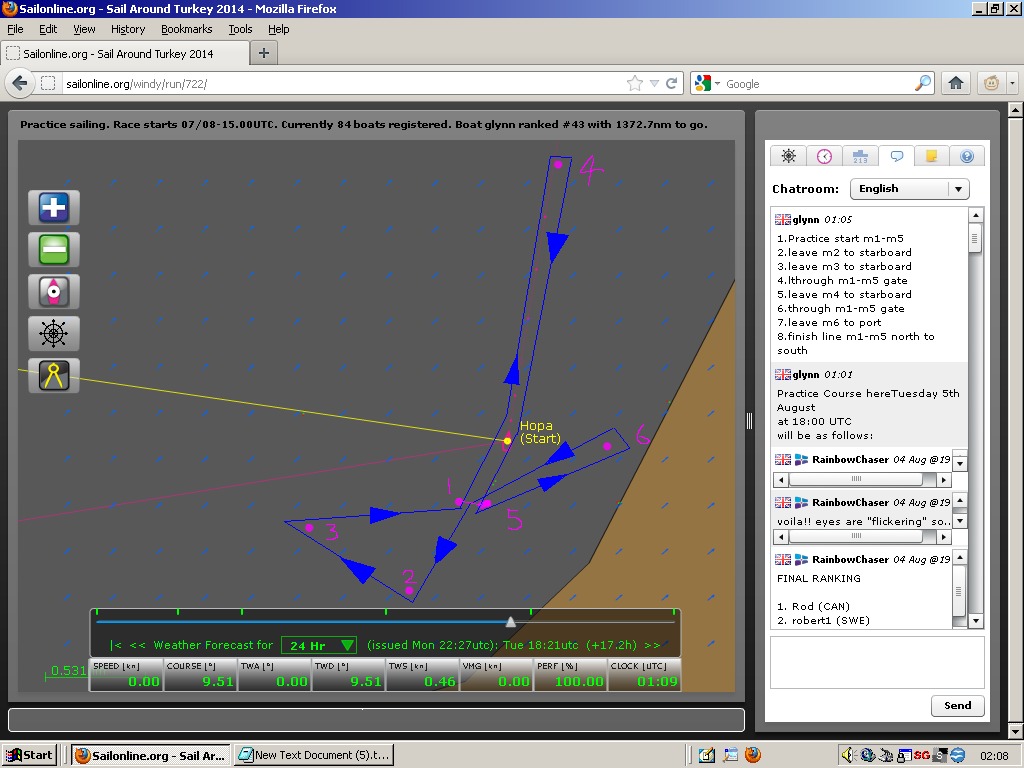Open the Edit menu
This screenshot has height=768, width=1024.
pyautogui.click(x=48, y=29)
